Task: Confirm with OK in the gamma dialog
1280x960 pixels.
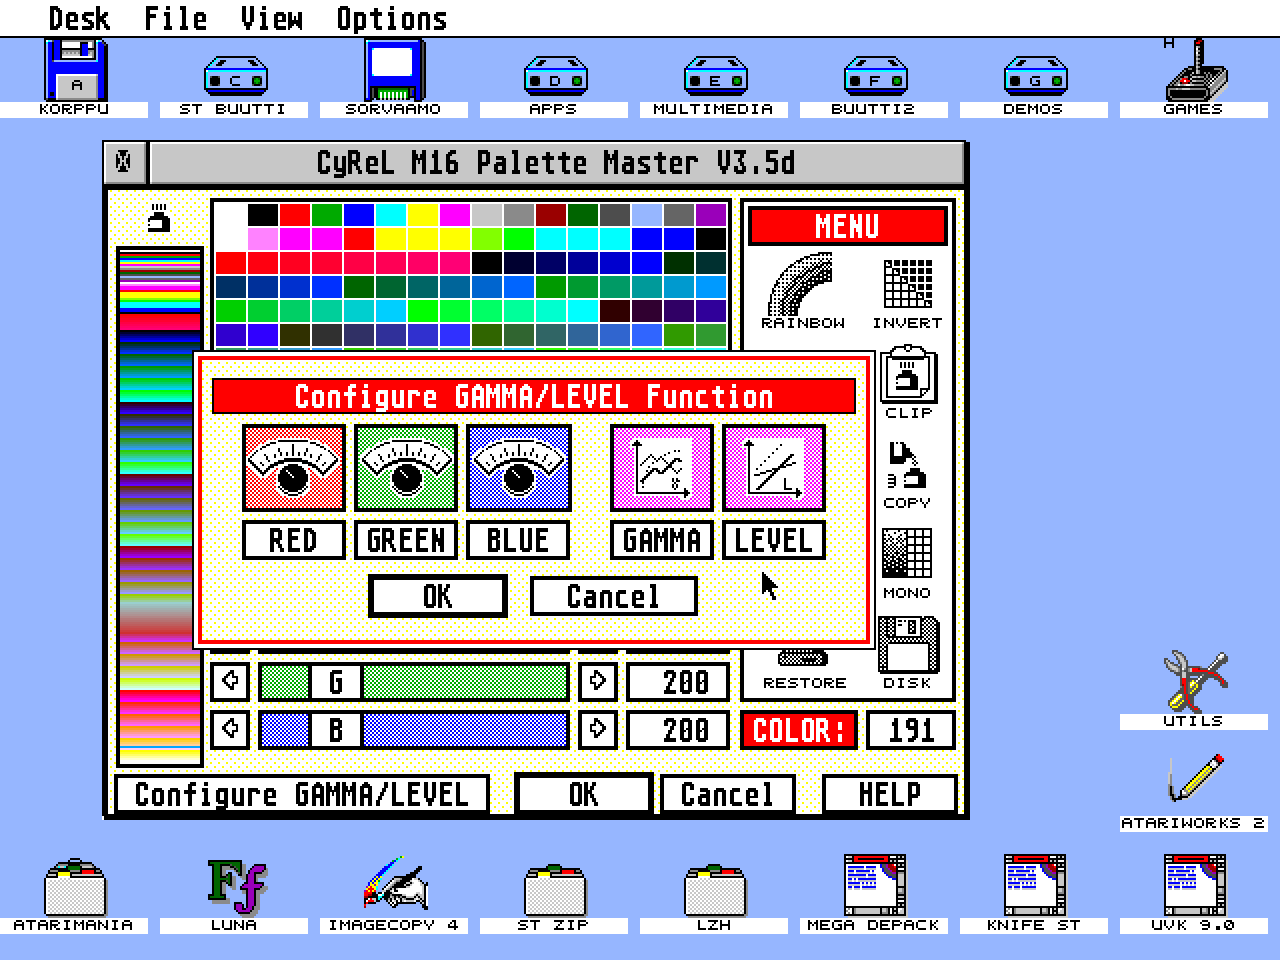Action: [437, 596]
